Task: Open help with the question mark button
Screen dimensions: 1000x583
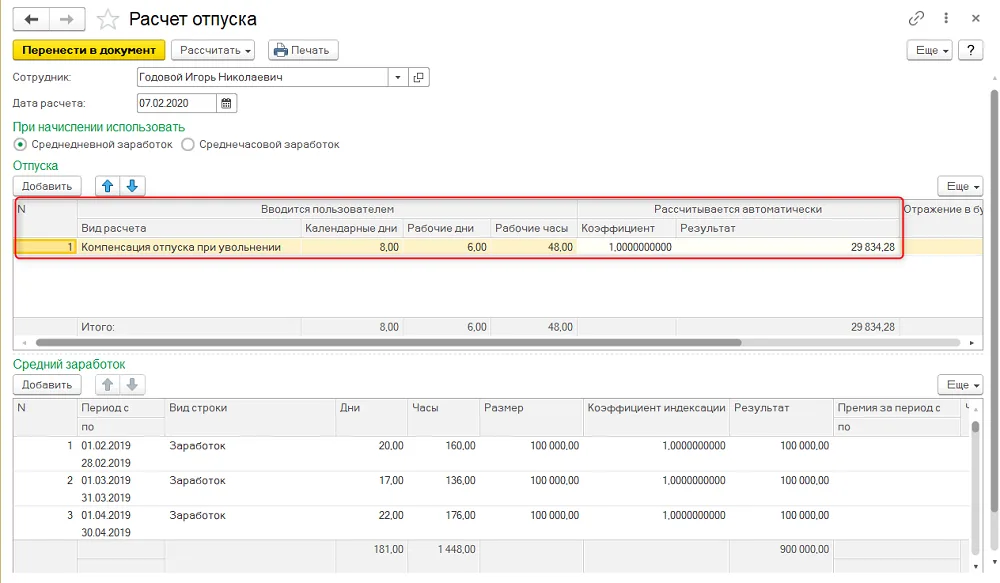Action: [x=971, y=50]
